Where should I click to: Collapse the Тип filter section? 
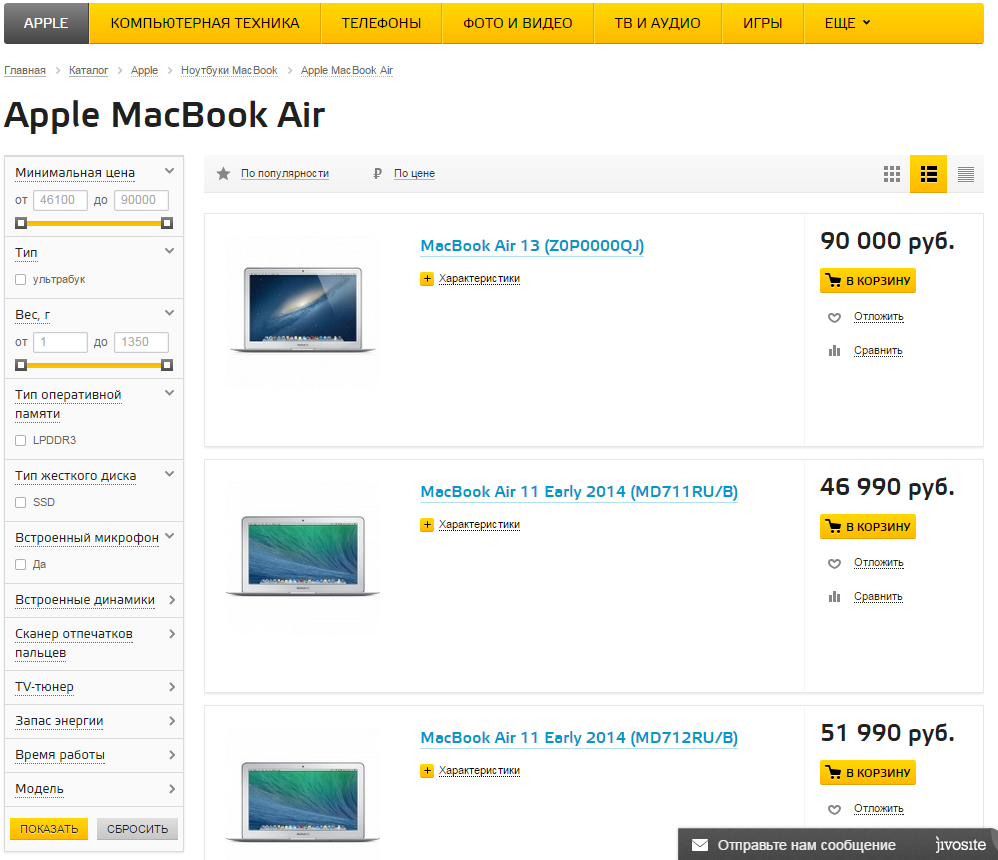tap(169, 251)
